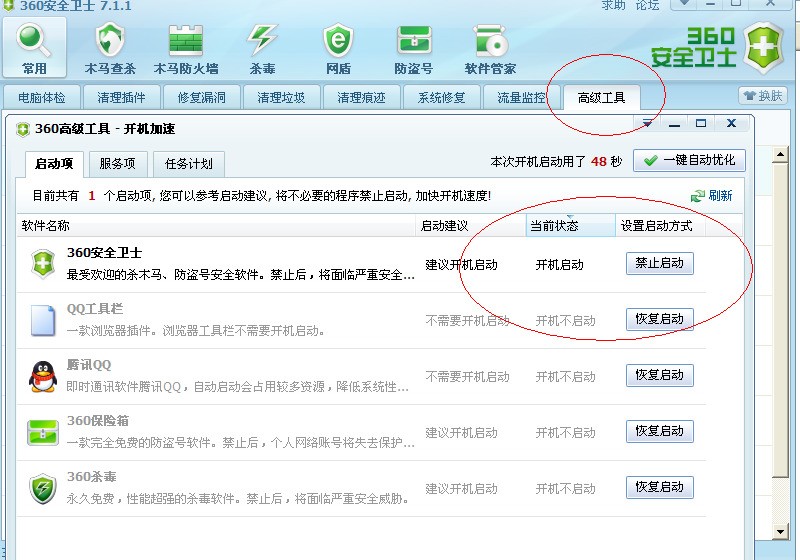This screenshot has height=560, width=800.
Task: Open the 杀毒 lightning icon
Action: coord(262,48)
